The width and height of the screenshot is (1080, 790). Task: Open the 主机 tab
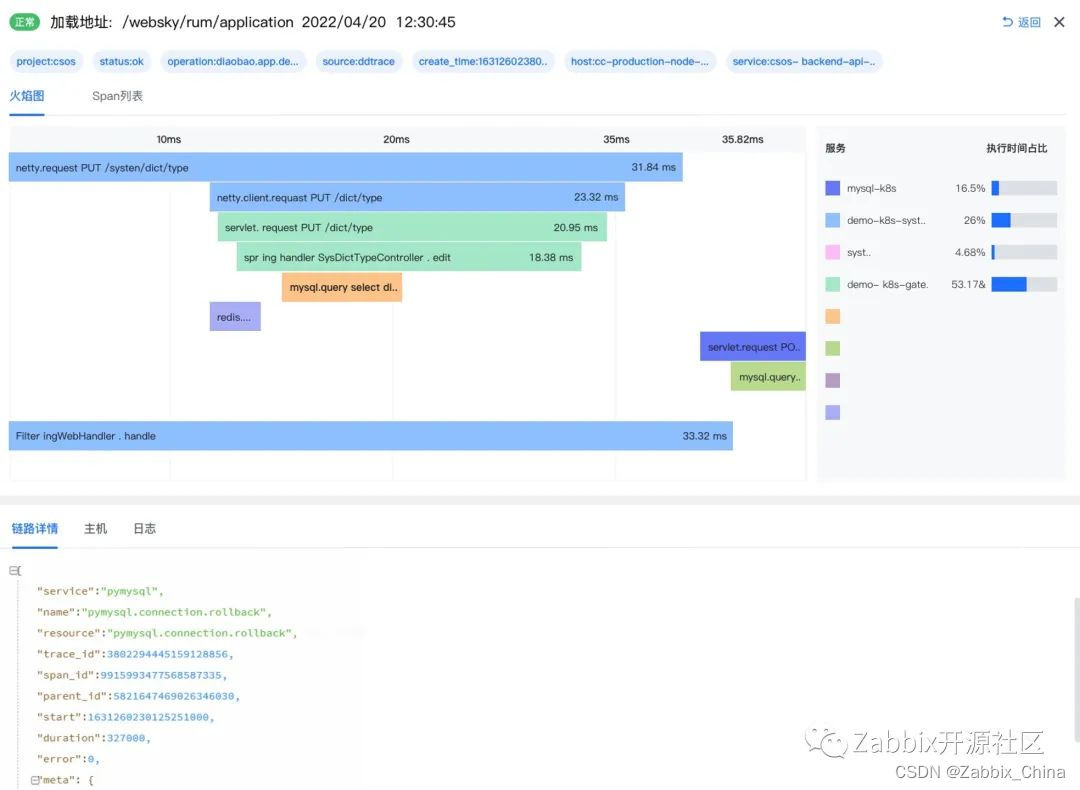pyautogui.click(x=96, y=528)
